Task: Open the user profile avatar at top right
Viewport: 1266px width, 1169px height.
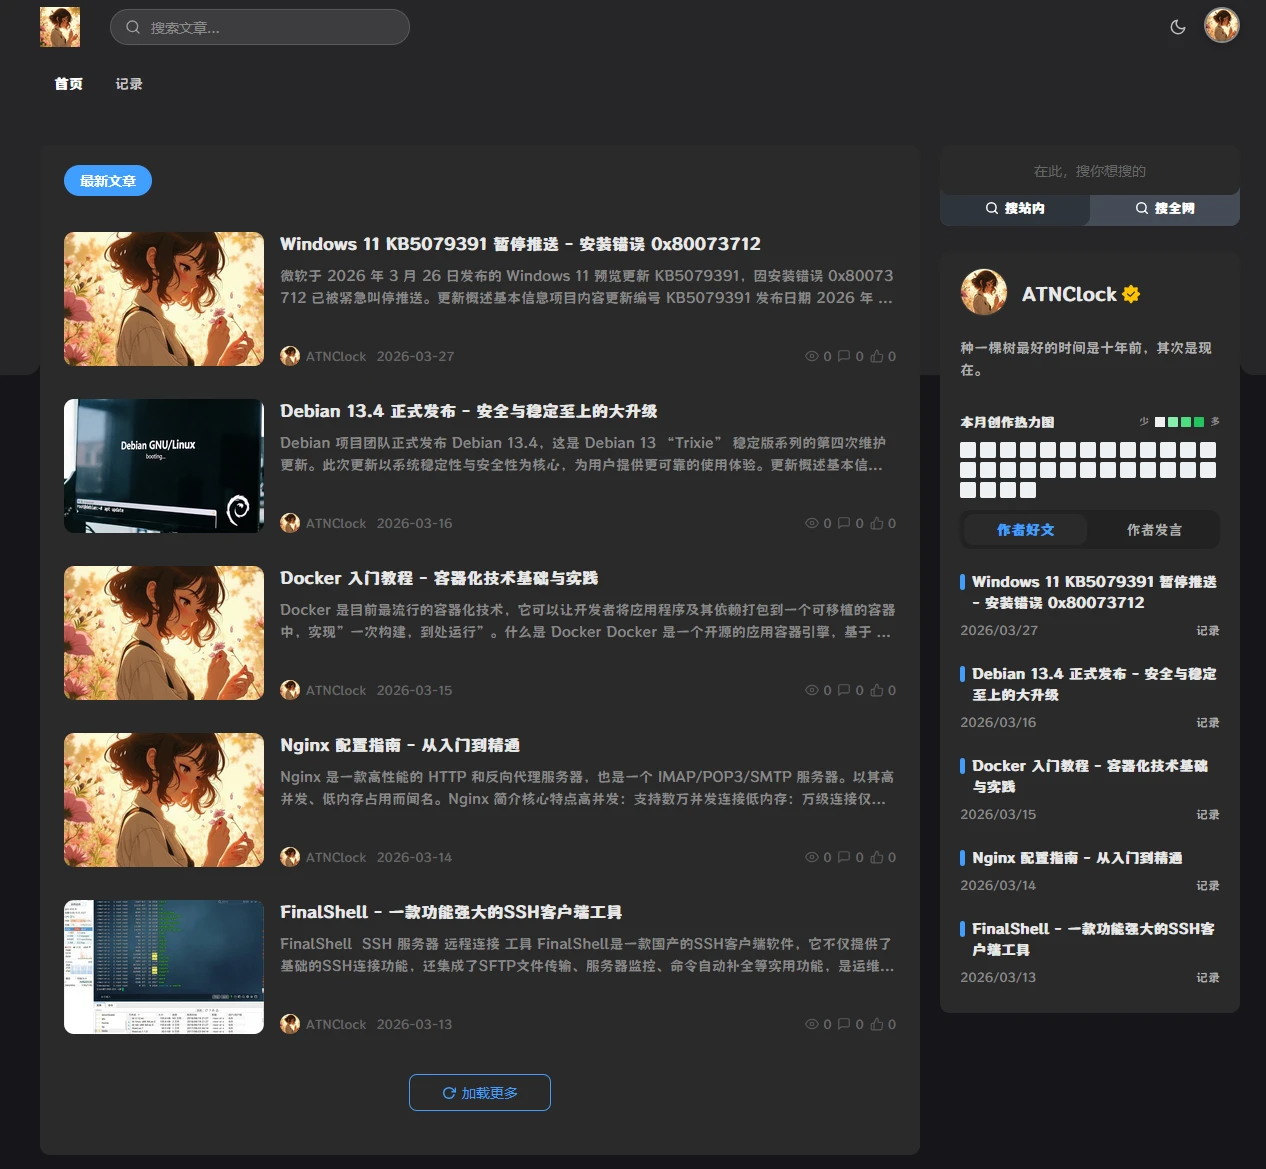Action: click(x=1222, y=25)
